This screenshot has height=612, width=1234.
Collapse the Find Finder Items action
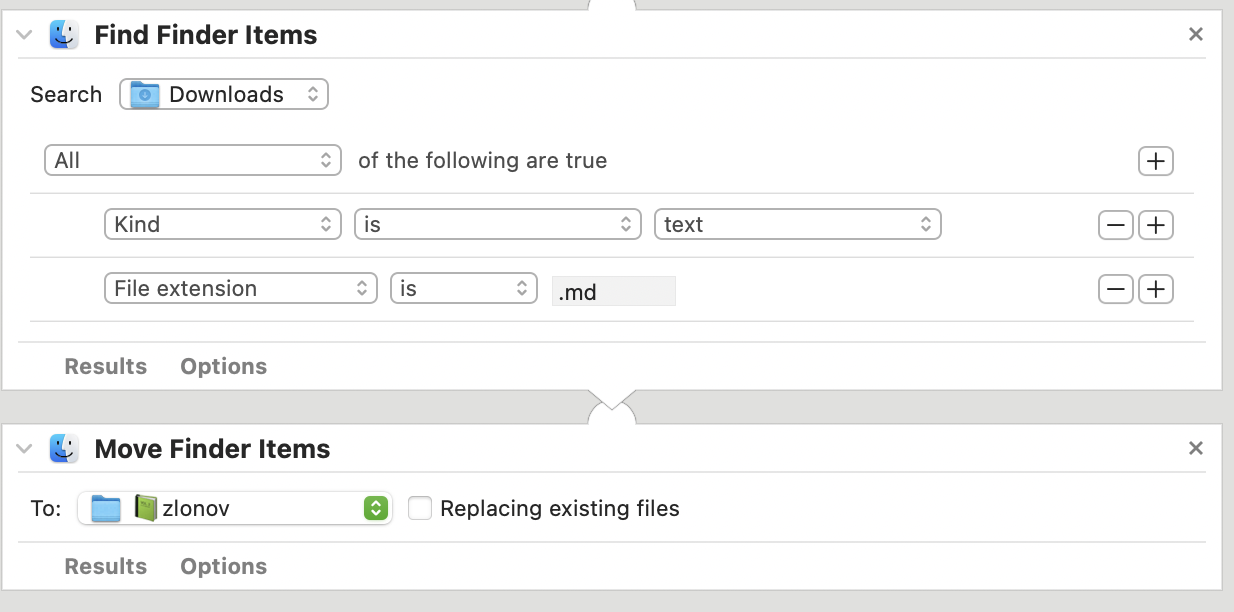[x=25, y=35]
